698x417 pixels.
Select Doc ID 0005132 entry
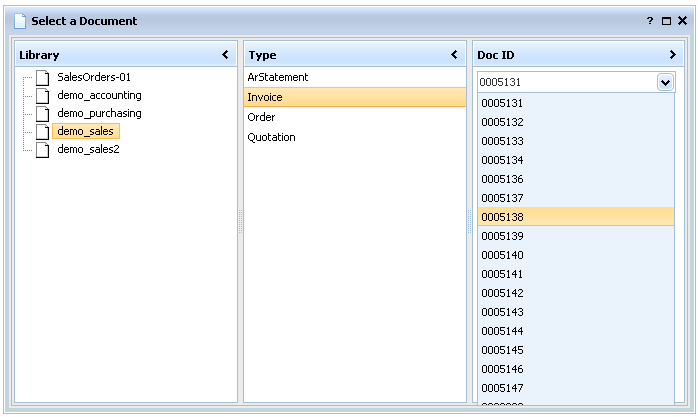(502, 122)
